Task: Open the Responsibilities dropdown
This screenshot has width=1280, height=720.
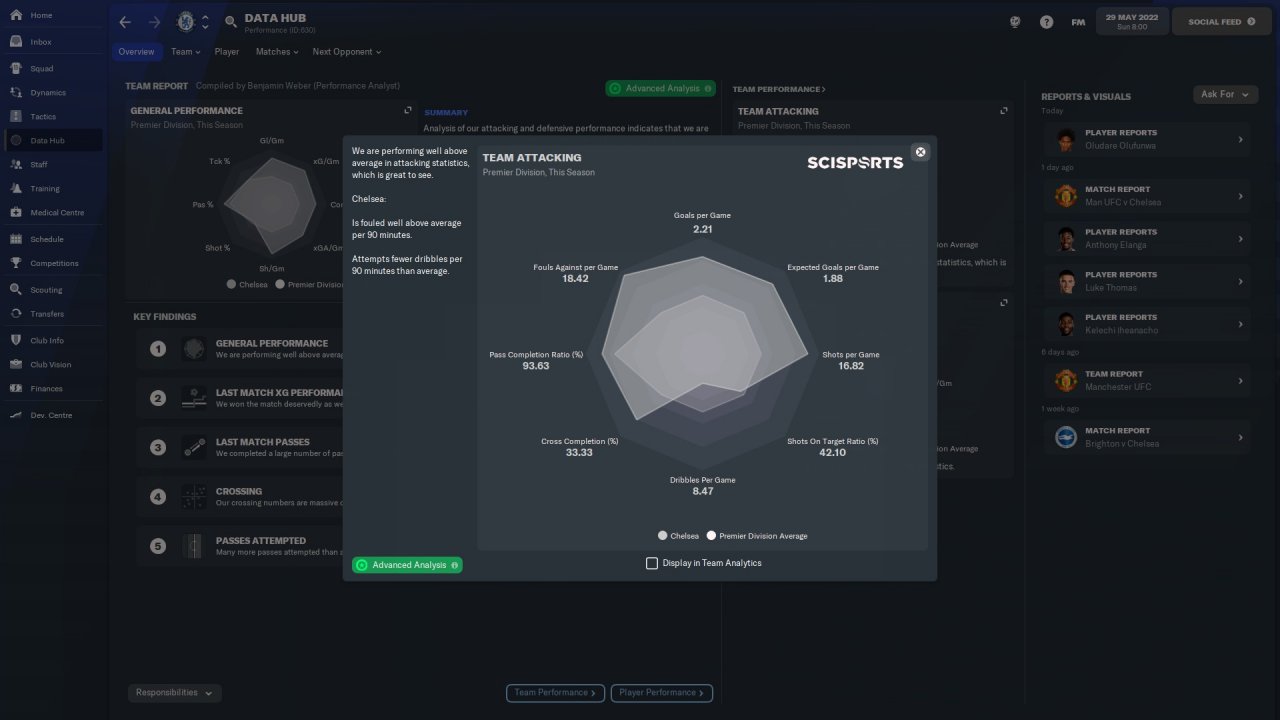Action: (x=175, y=693)
